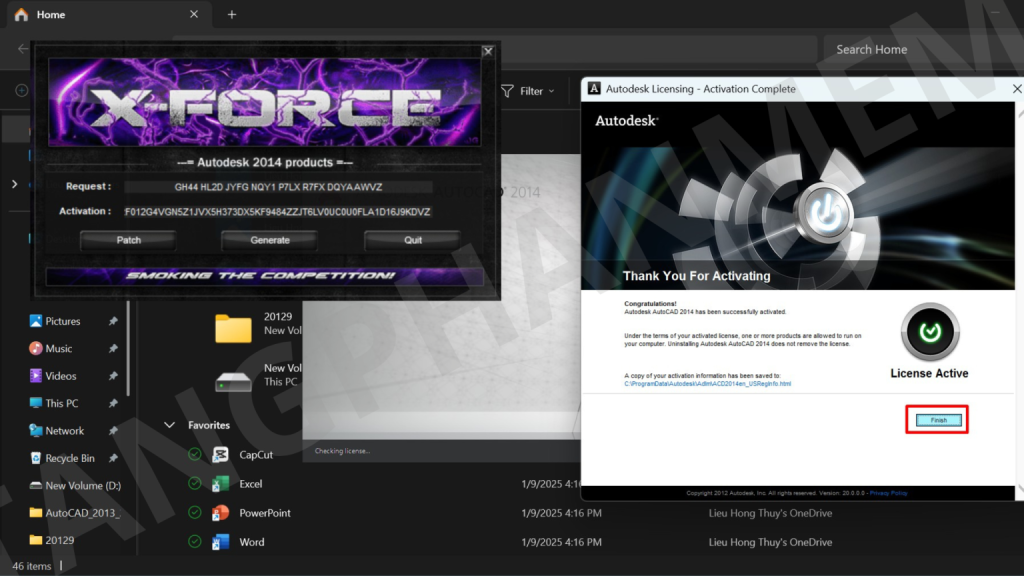This screenshot has height=576, width=1024.
Task: Add a new File Explorer tab
Action: coord(232,15)
